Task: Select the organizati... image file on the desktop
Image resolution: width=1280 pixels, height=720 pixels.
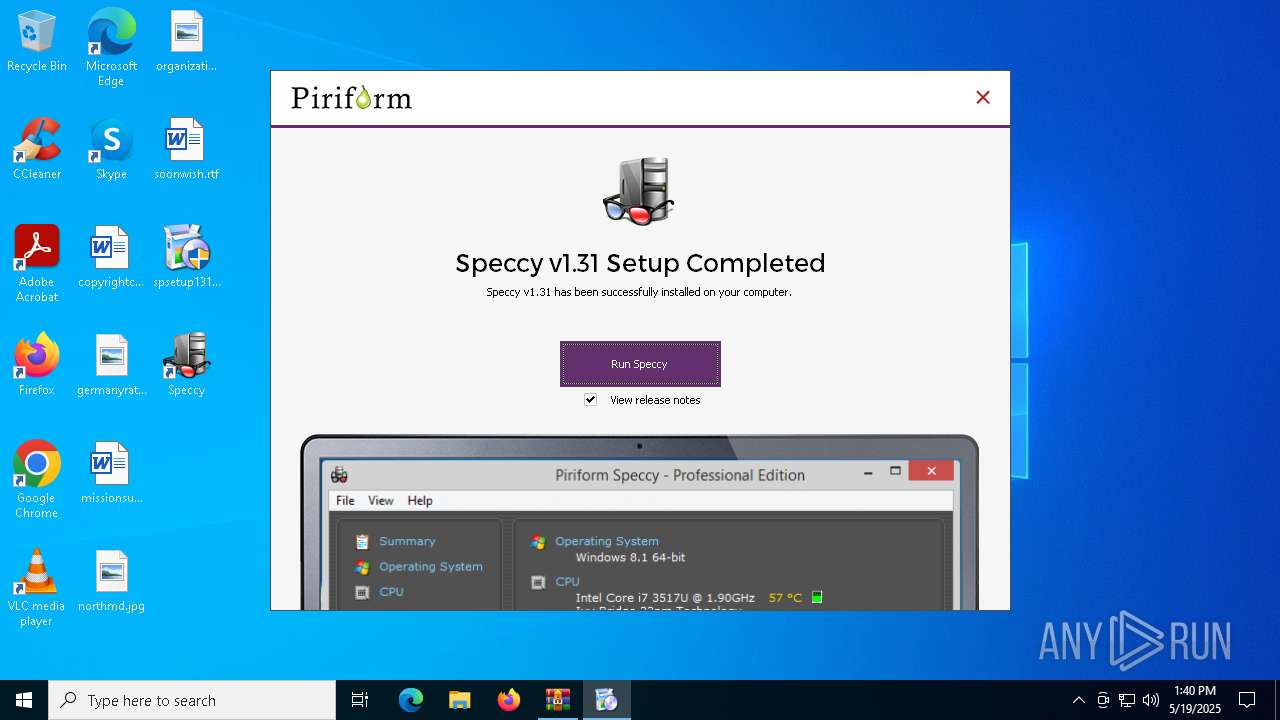Action: pos(186,42)
